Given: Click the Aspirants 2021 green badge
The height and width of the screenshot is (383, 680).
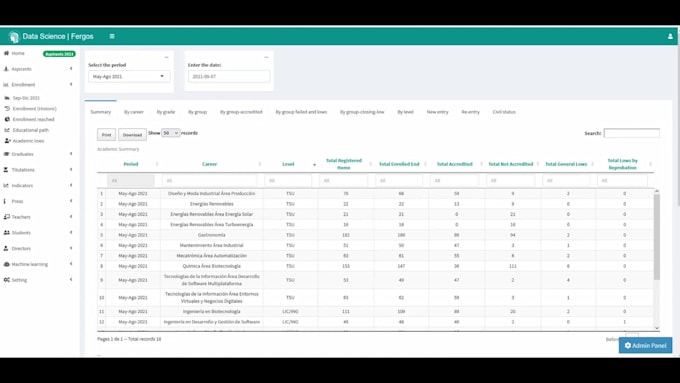Looking at the screenshot, I should pos(59,54).
